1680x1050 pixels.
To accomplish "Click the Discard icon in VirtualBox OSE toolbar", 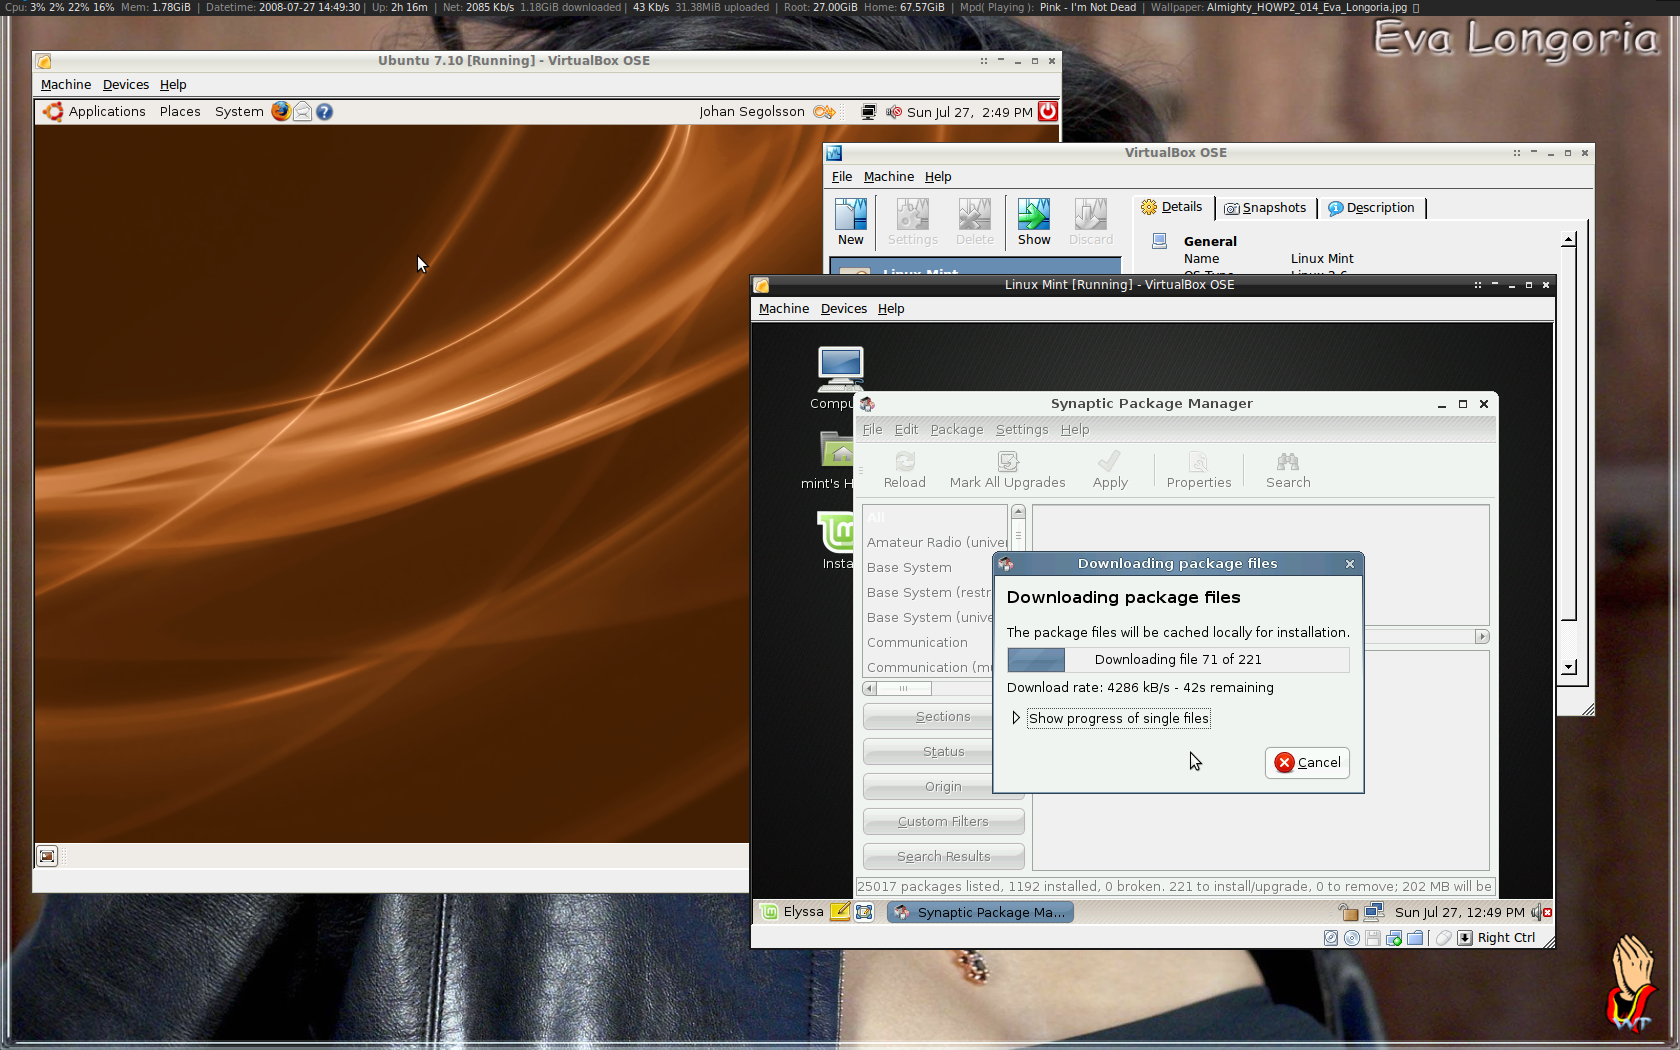I will tap(1090, 222).
